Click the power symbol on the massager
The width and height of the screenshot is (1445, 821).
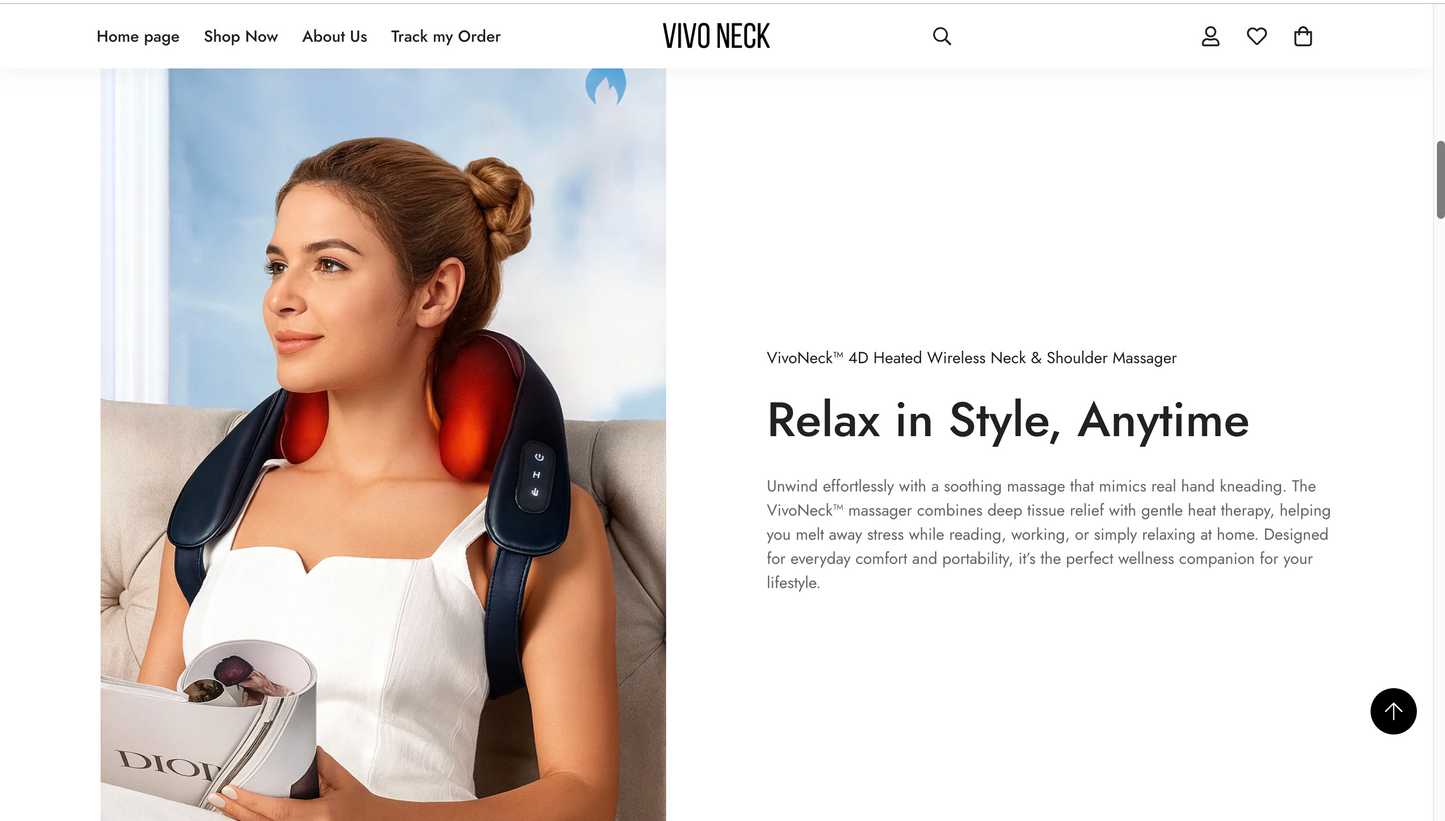[x=538, y=457]
